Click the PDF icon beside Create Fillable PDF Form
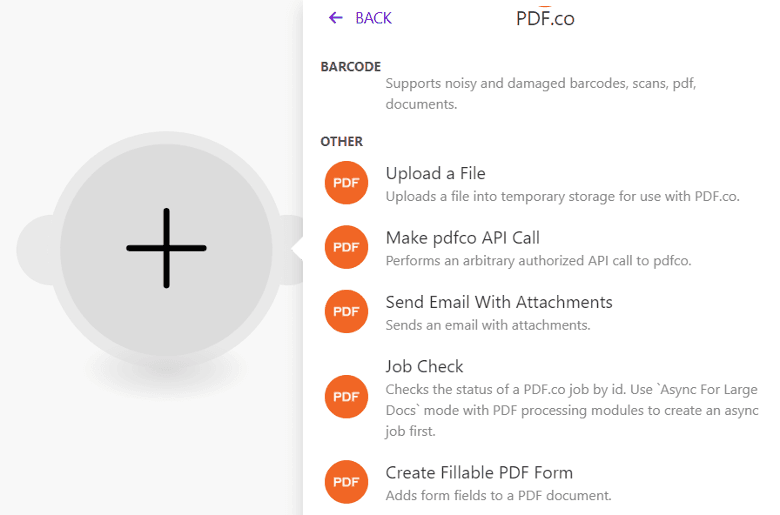 point(346,482)
